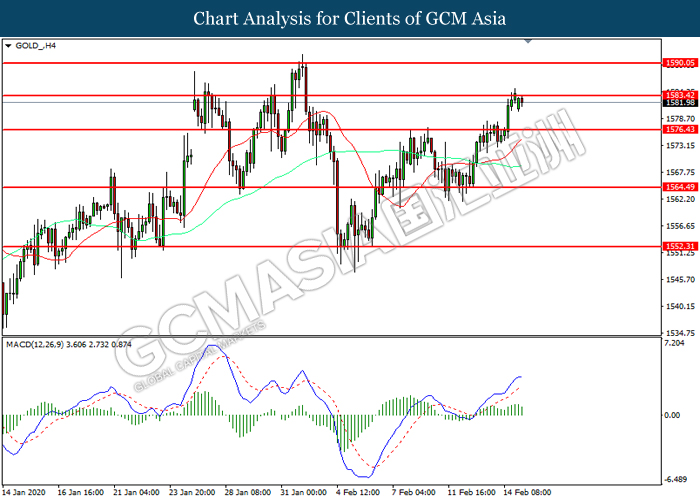Click the 1552.31 support level label

680,246
